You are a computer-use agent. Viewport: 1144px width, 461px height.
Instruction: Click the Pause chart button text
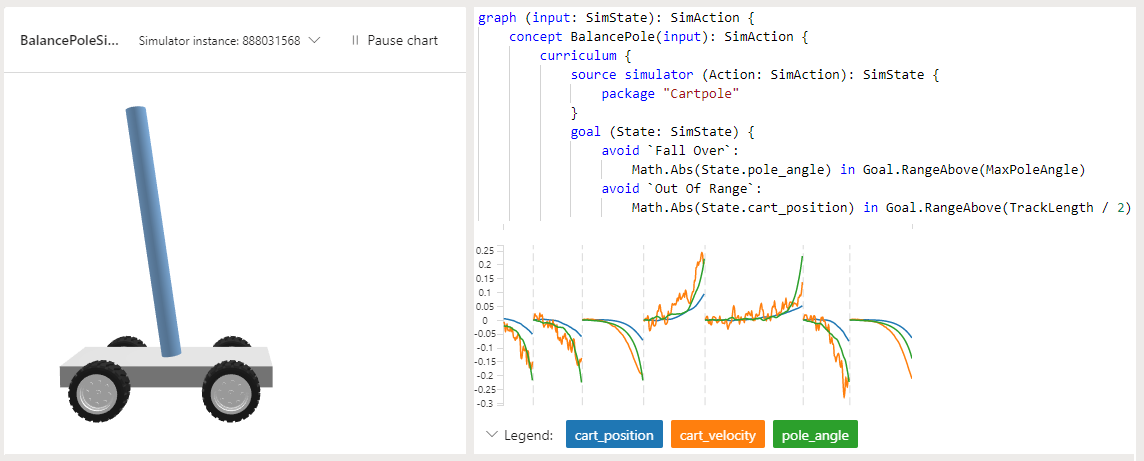(402, 41)
